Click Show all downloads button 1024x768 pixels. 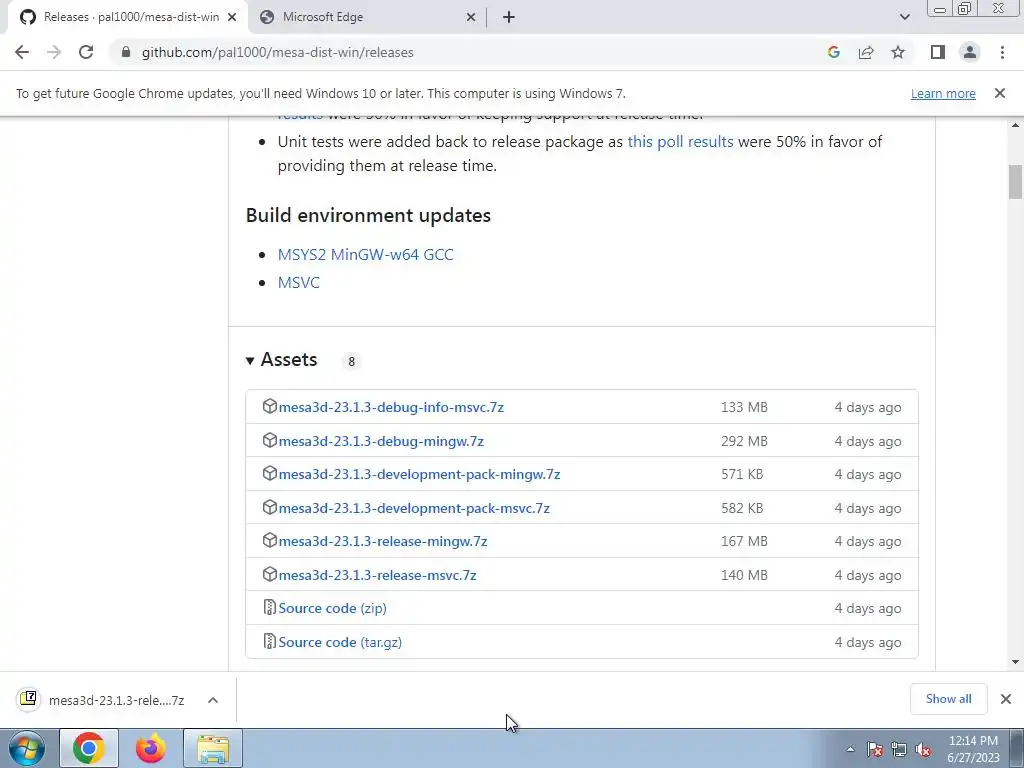(x=948, y=699)
